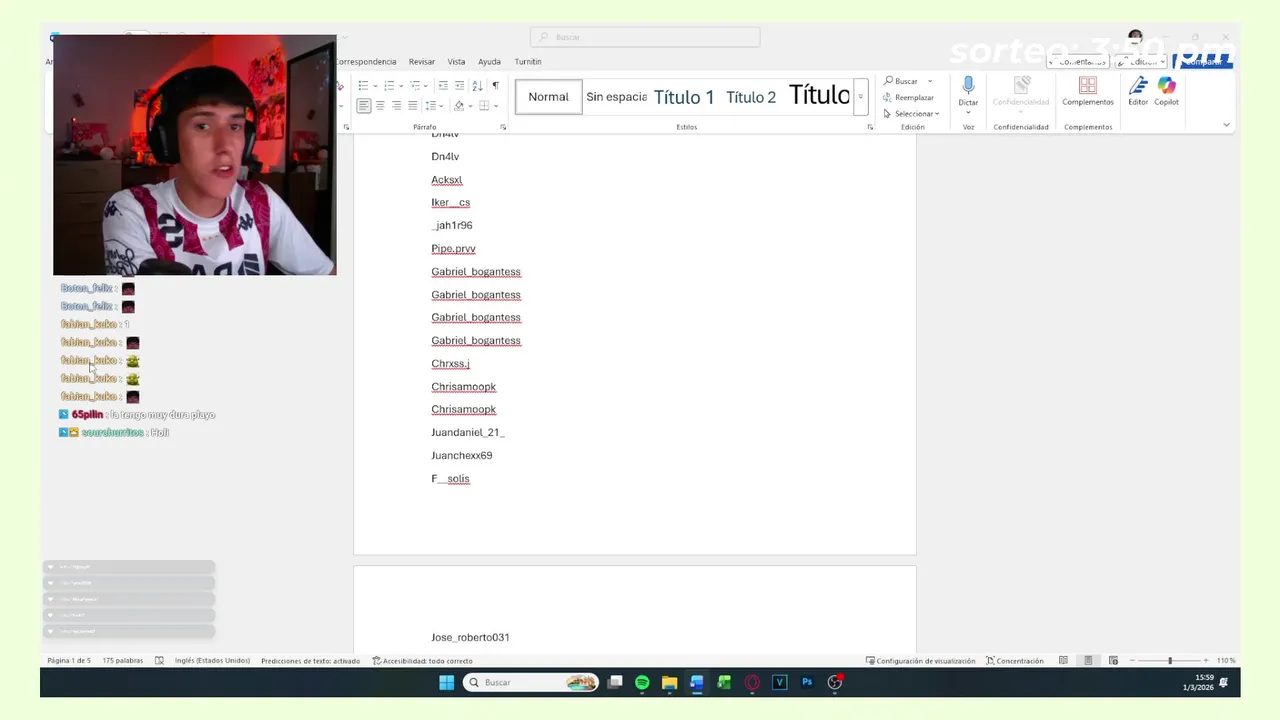The height and width of the screenshot is (720, 1280).
Task: Click the numbered list icon
Action: (389, 85)
